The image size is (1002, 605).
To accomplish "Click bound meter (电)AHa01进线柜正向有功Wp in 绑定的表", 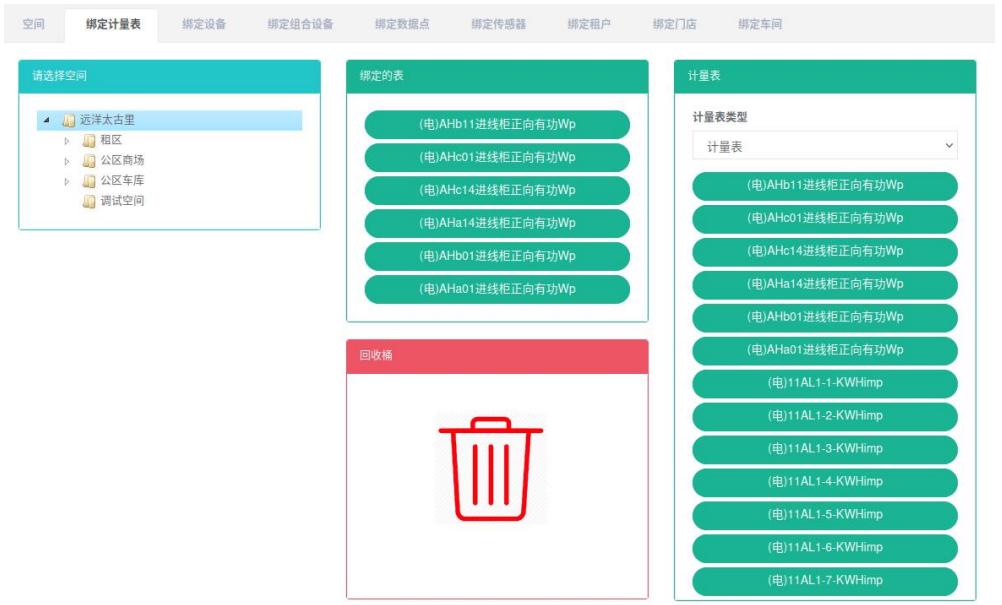I will [x=497, y=290].
